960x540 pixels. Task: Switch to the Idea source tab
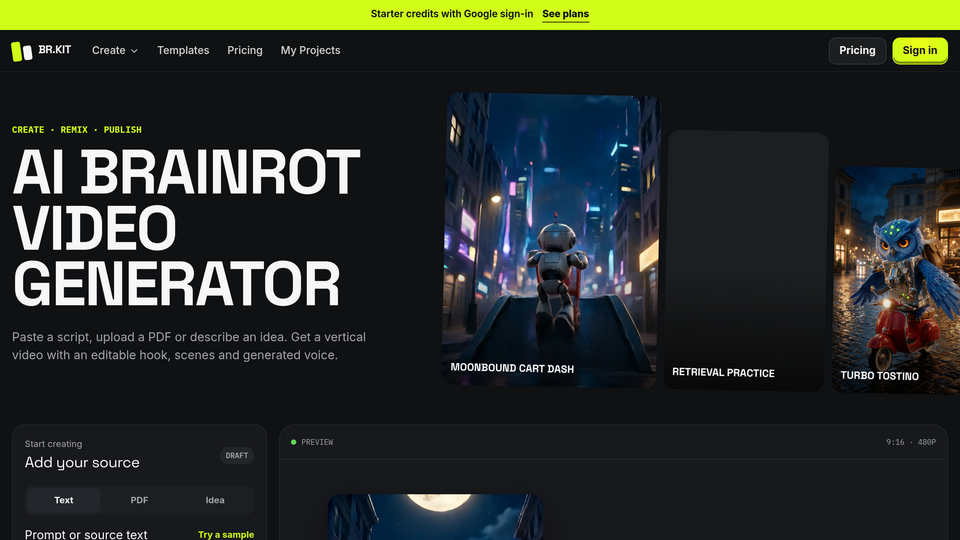pos(215,500)
